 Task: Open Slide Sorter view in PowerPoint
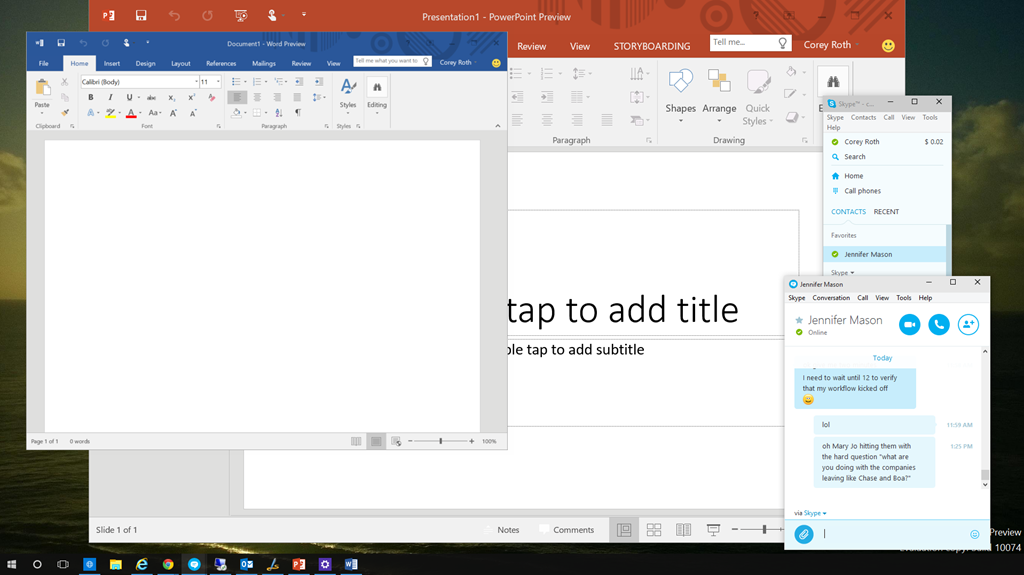click(x=654, y=530)
